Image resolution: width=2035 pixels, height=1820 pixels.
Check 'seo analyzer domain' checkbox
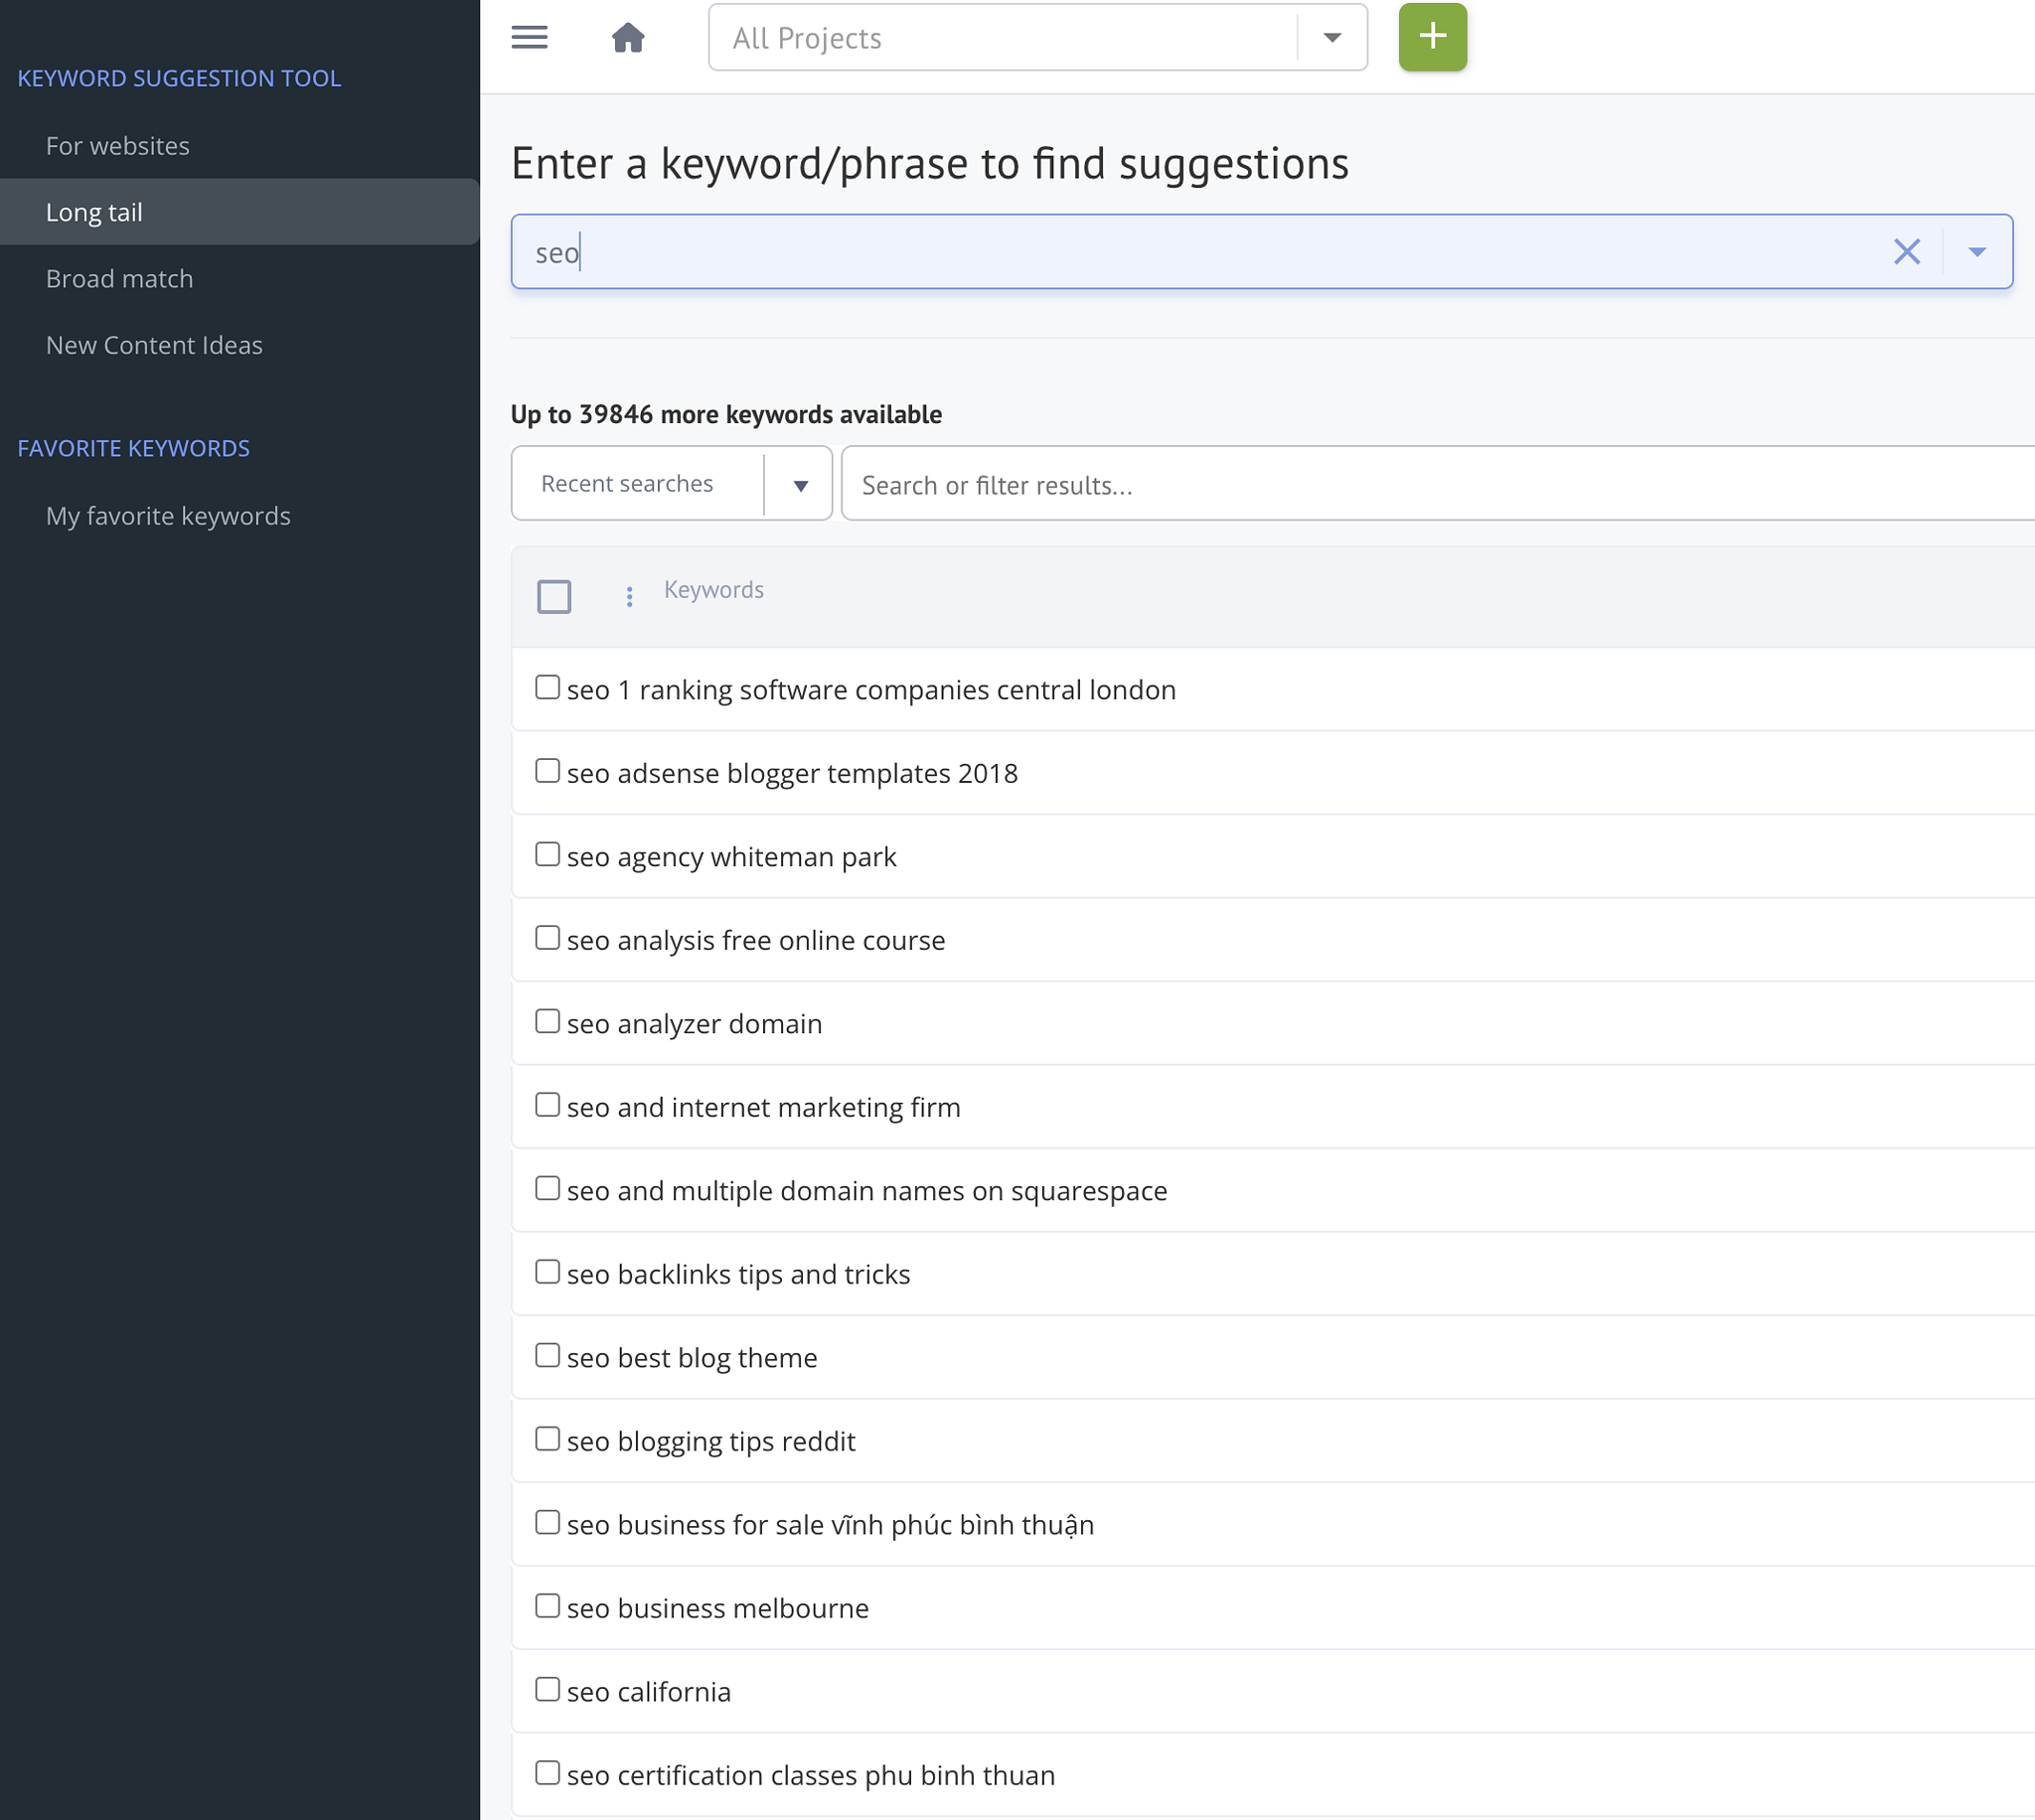point(547,1021)
